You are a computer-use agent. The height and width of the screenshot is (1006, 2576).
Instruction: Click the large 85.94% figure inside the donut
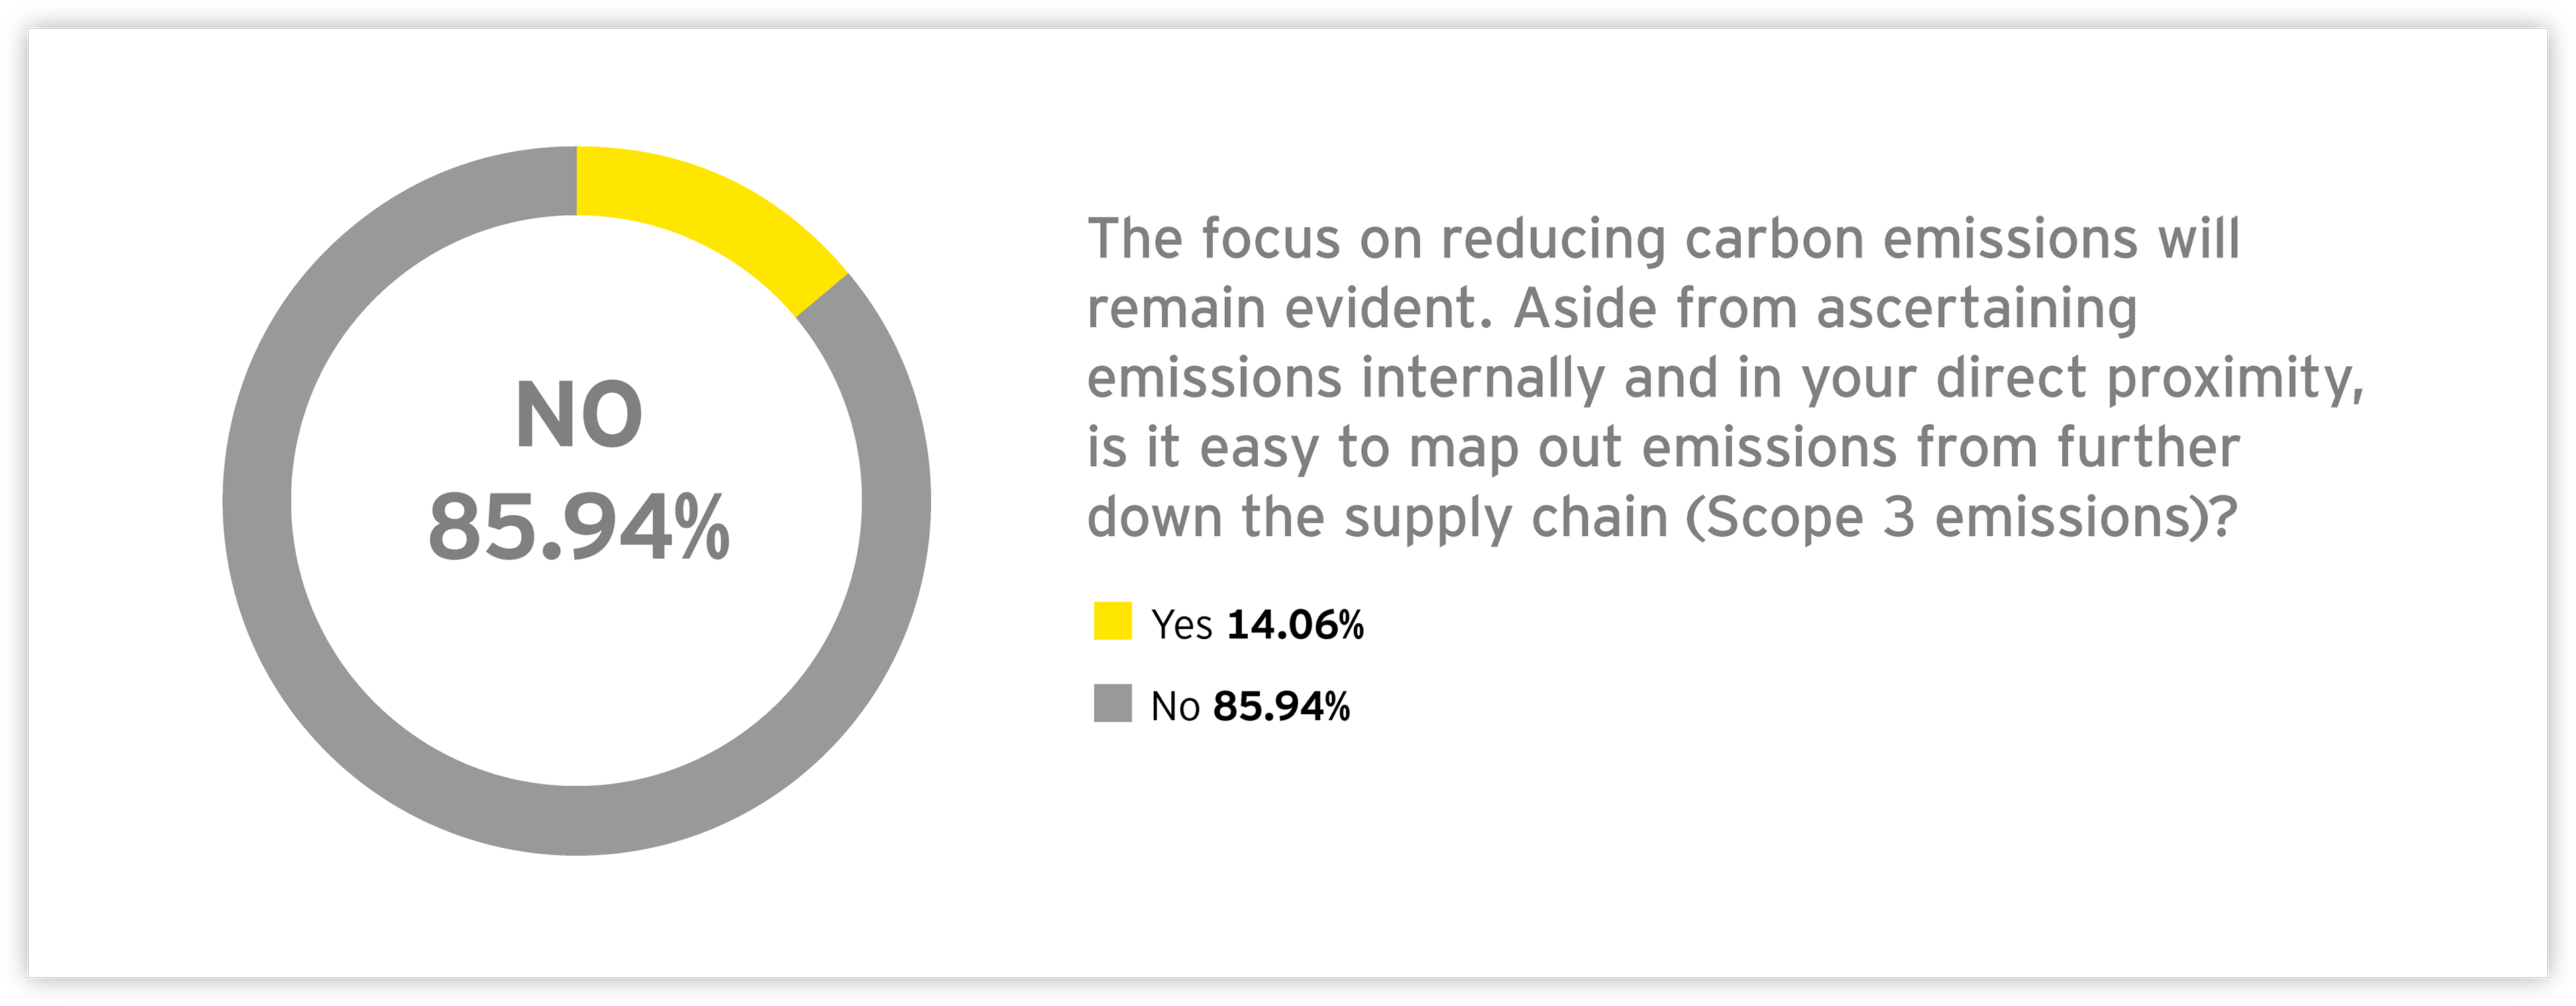(578, 528)
